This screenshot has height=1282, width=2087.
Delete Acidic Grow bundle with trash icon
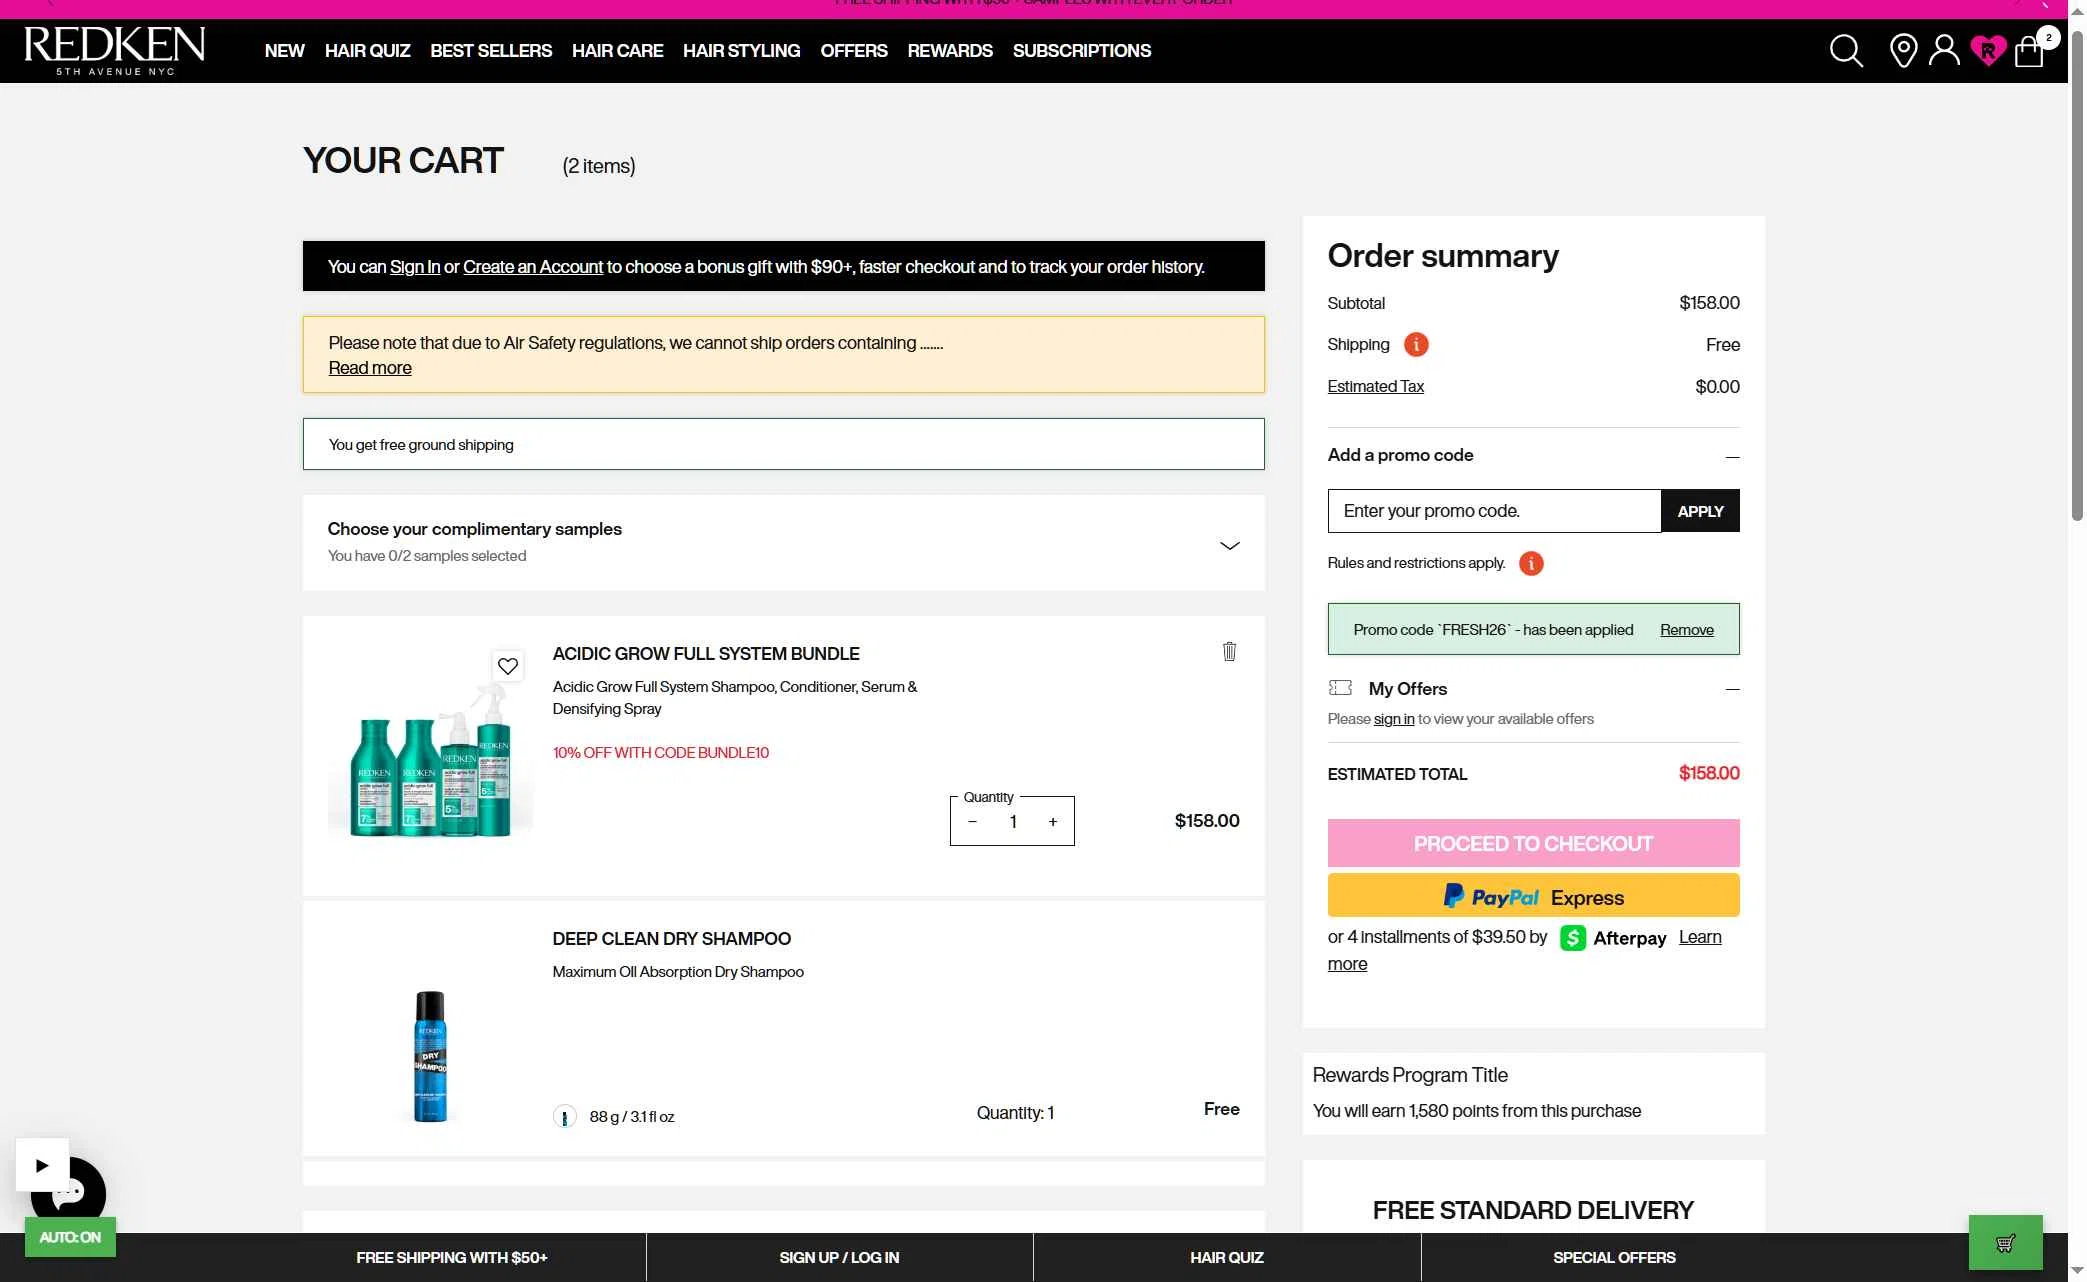click(x=1229, y=652)
